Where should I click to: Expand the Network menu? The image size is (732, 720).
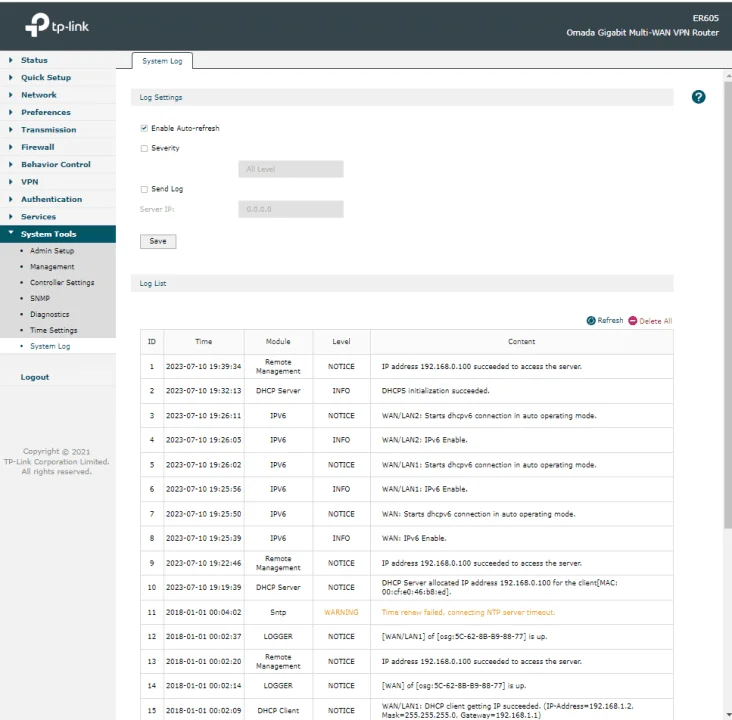click(39, 95)
